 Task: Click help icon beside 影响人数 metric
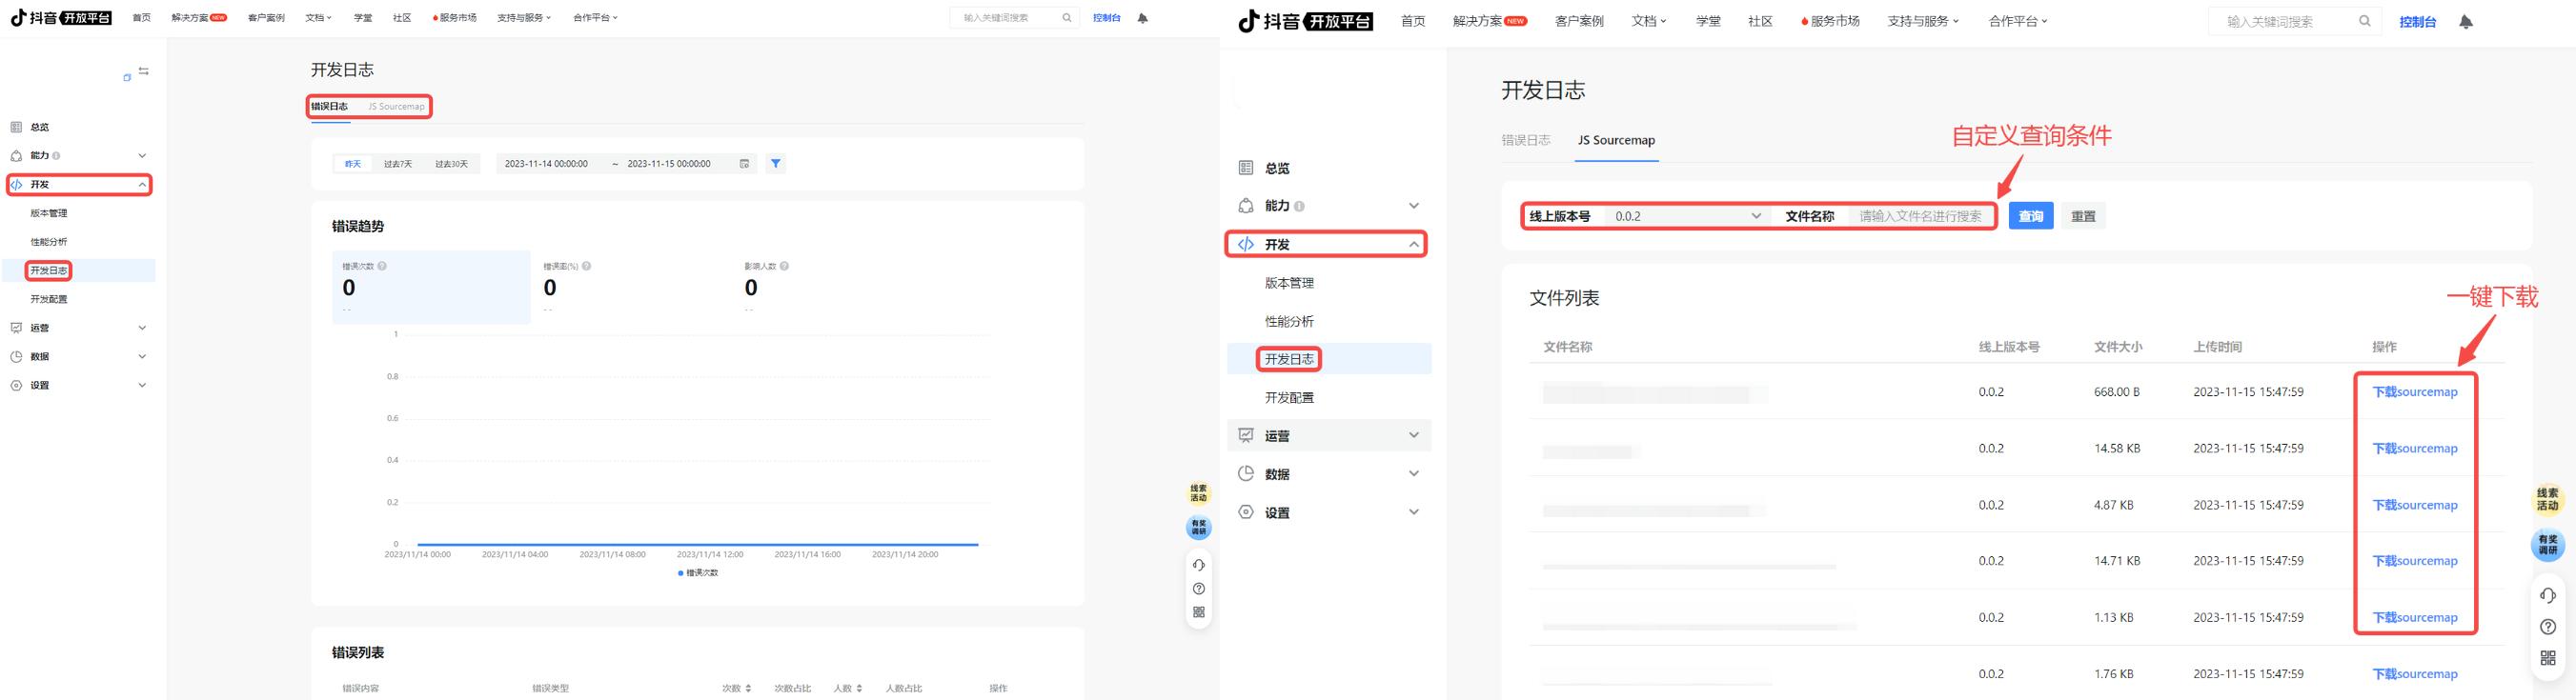pos(784,266)
